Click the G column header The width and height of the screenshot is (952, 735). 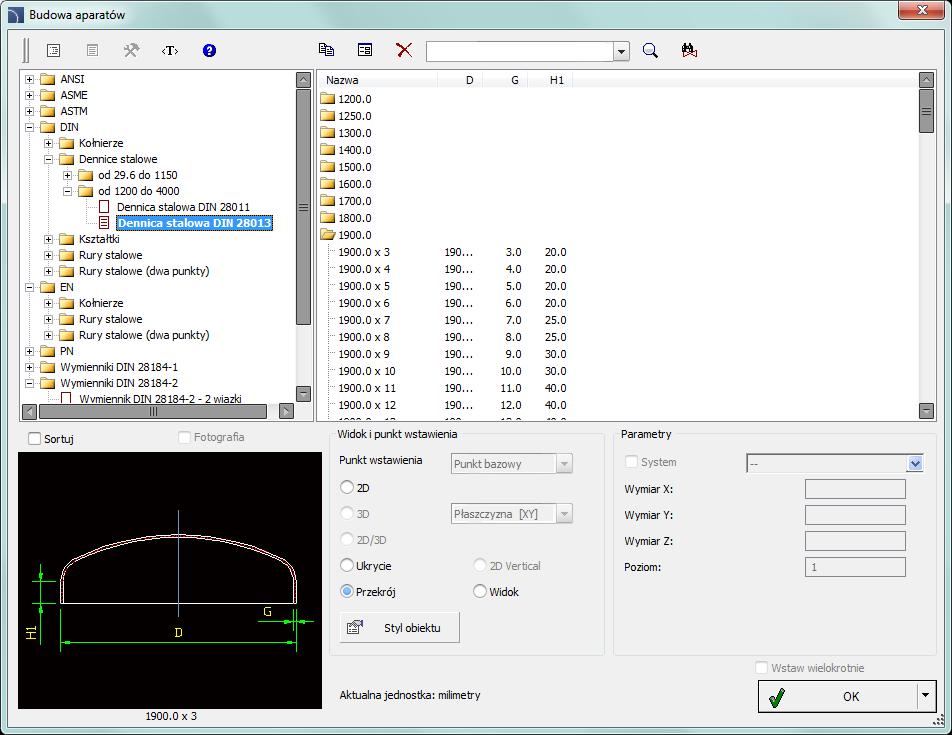coord(506,80)
